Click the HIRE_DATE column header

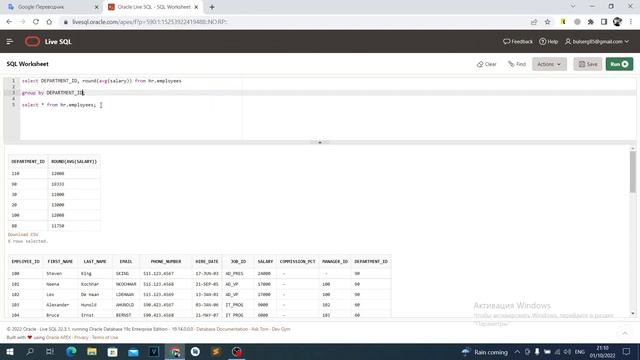coord(207,262)
